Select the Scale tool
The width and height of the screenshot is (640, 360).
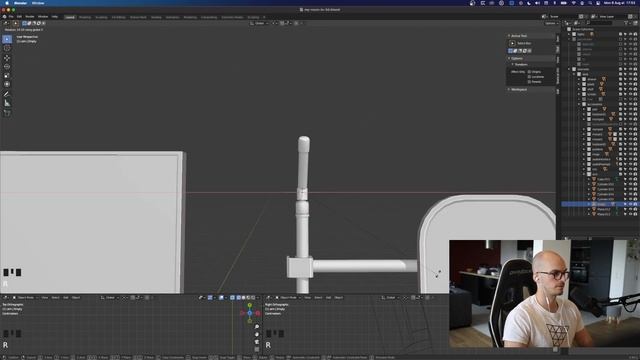7,76
